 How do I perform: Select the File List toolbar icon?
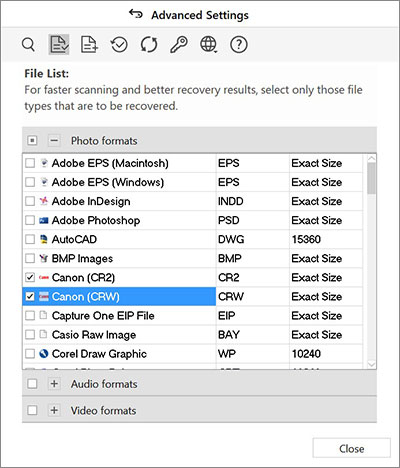coord(59,44)
